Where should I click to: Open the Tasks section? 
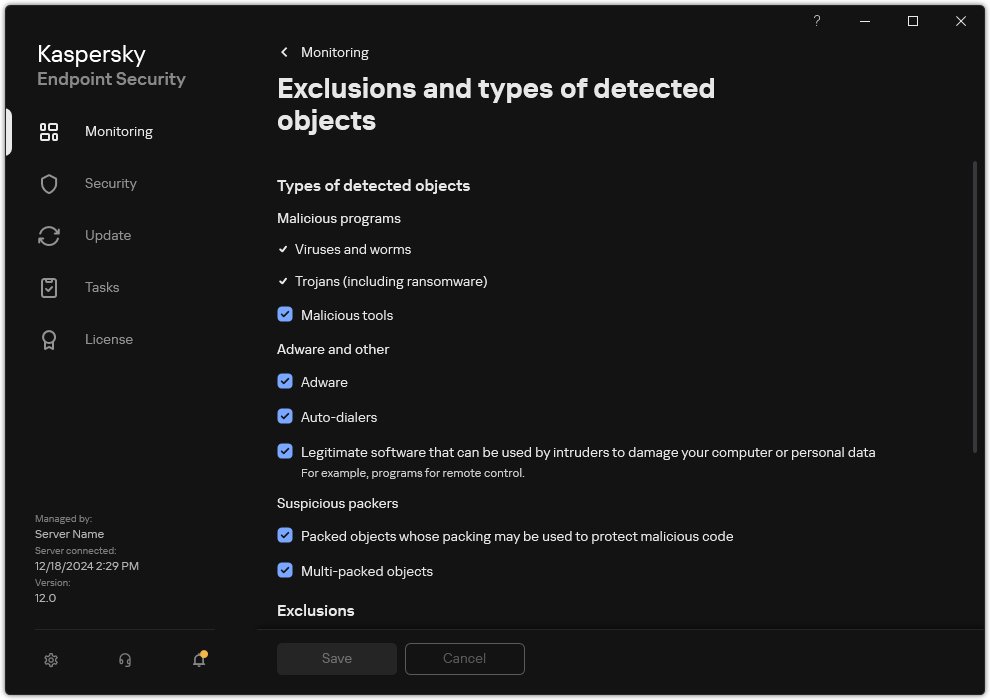click(101, 287)
